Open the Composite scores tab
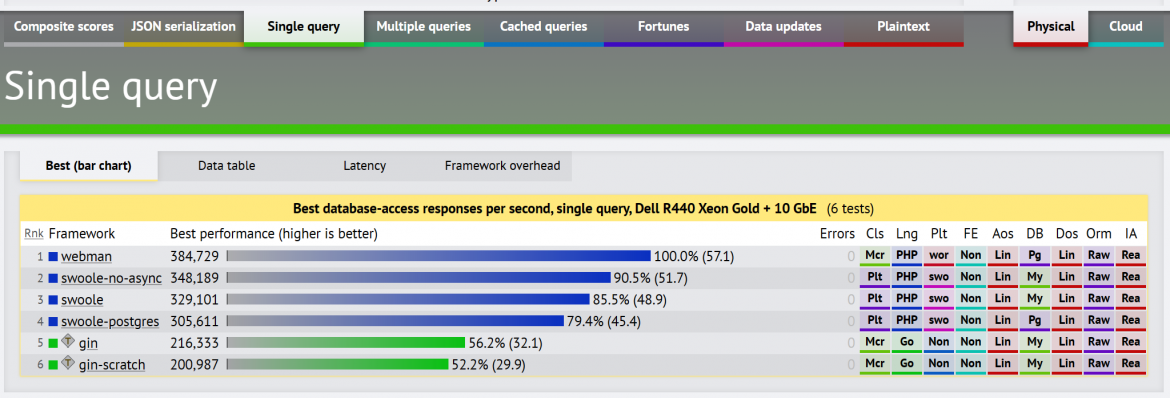Viewport: 1170px width, 398px height. tap(64, 28)
